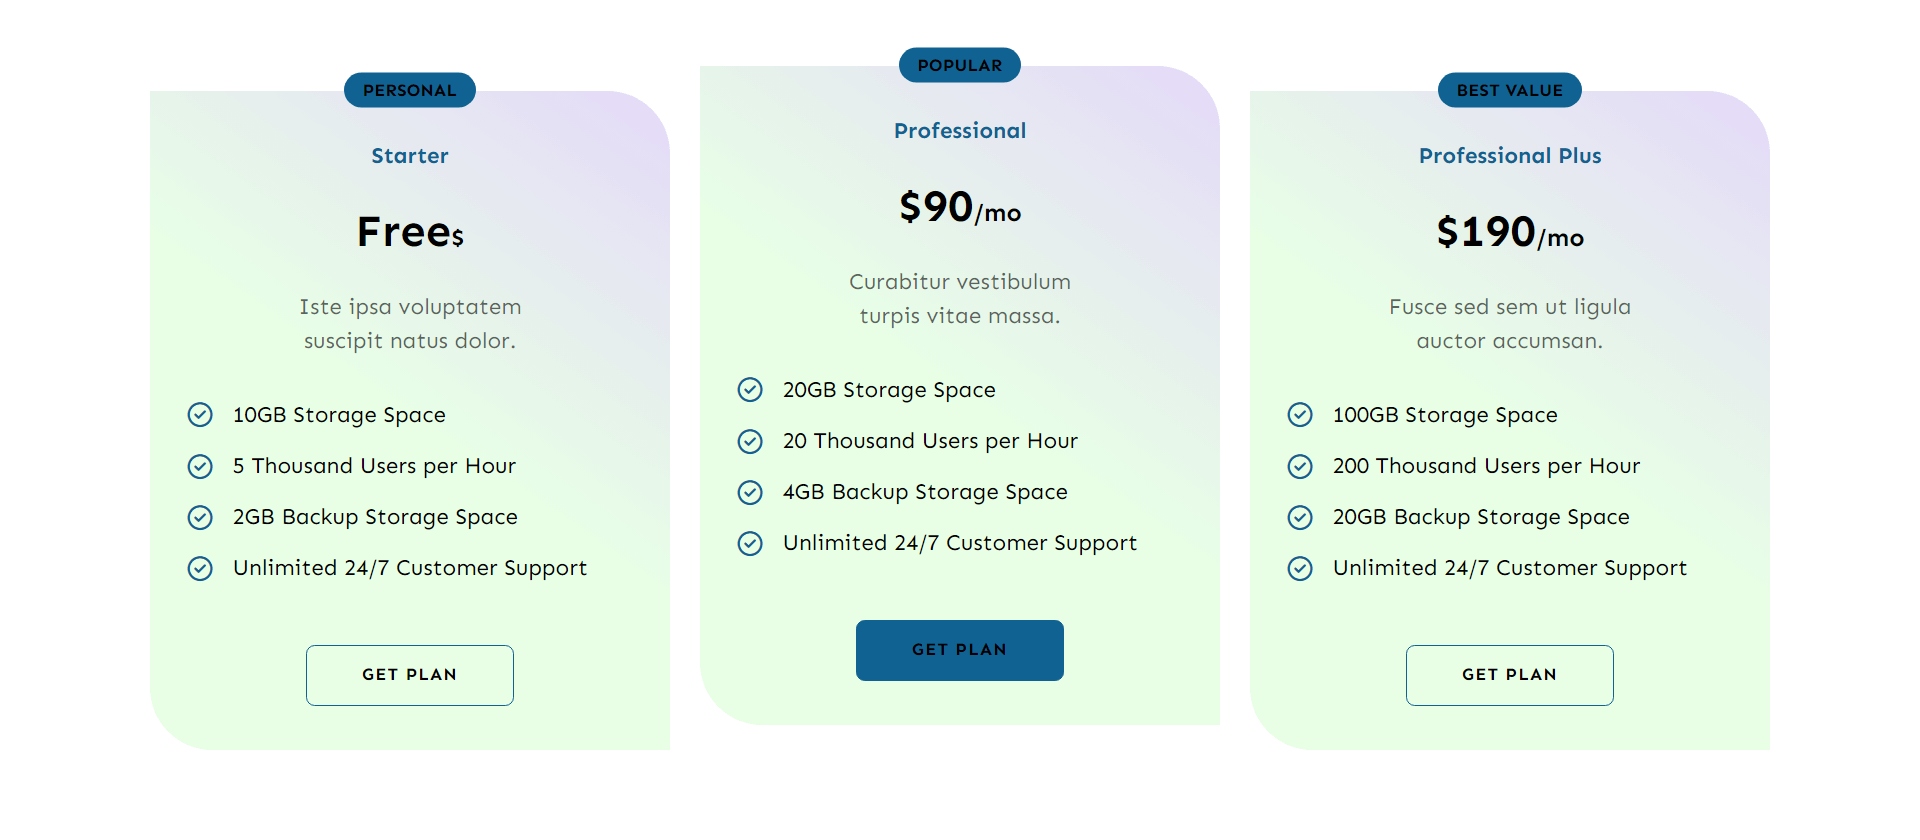1920x840 pixels.
Task: Select the POPULAR badge above Professional
Action: 959,64
